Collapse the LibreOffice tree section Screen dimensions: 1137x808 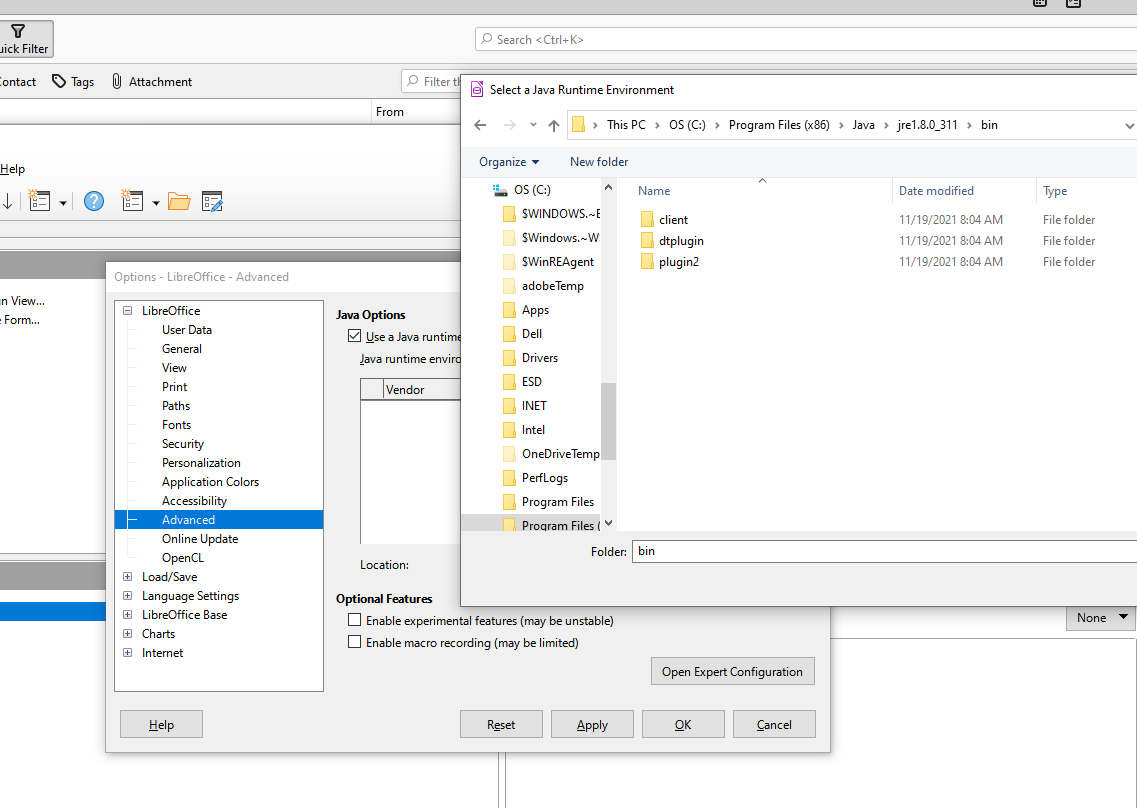click(x=127, y=310)
